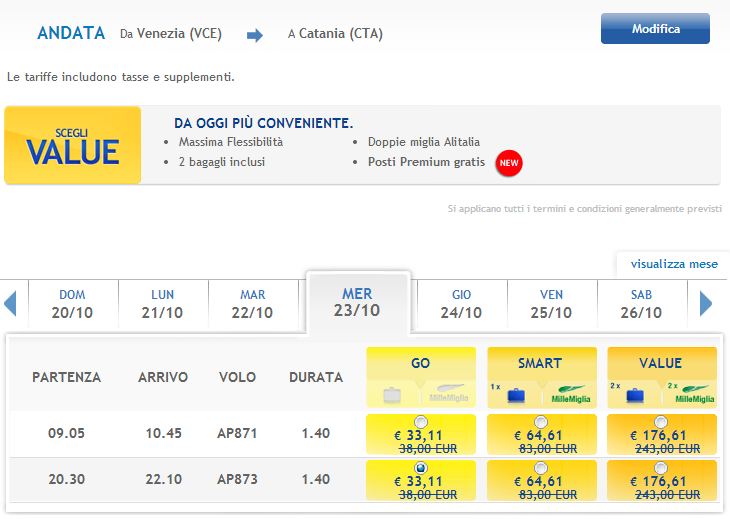The width and height of the screenshot is (730, 519).
Task: Click the MilleMiglia logo under SMART
Action: [x=570, y=394]
